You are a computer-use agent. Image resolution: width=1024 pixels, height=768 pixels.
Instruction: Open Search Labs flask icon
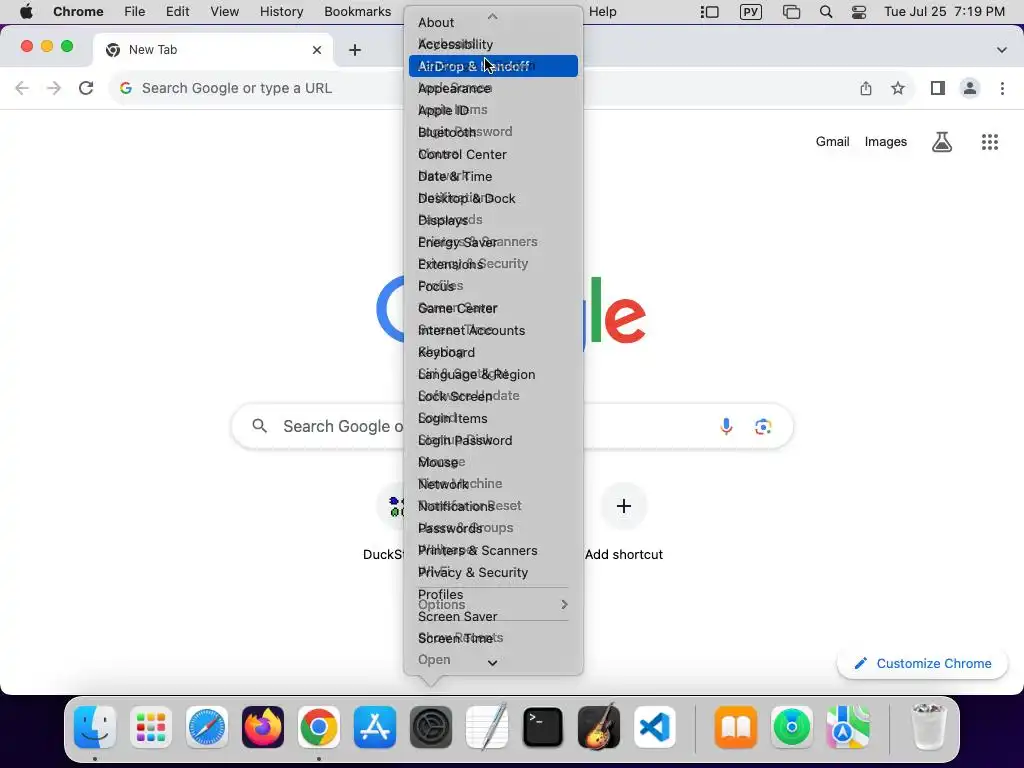coord(942,142)
